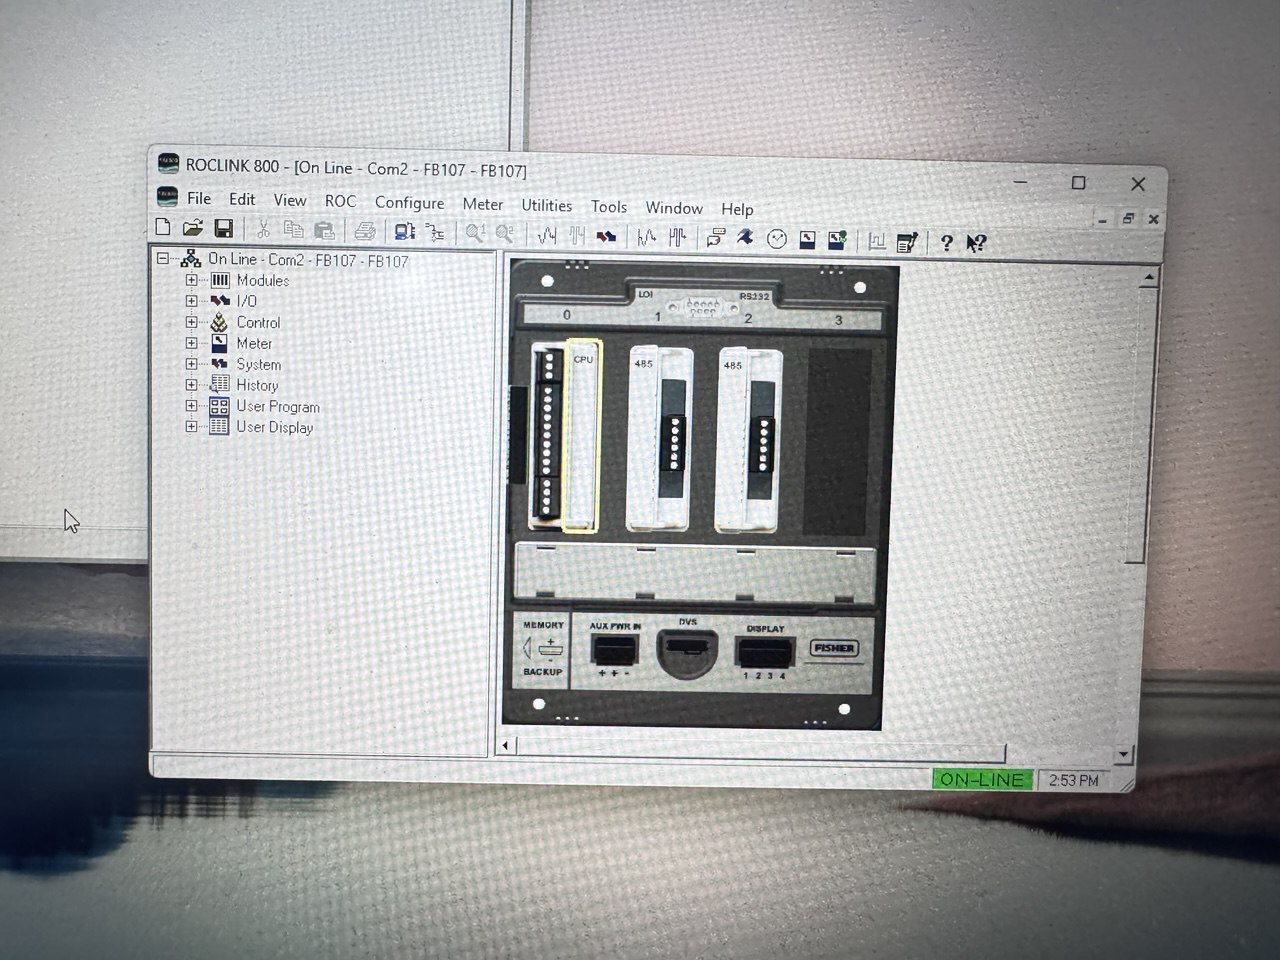Click the New file toolbar icon
Screen dimensions: 1280x960
pos(164,228)
